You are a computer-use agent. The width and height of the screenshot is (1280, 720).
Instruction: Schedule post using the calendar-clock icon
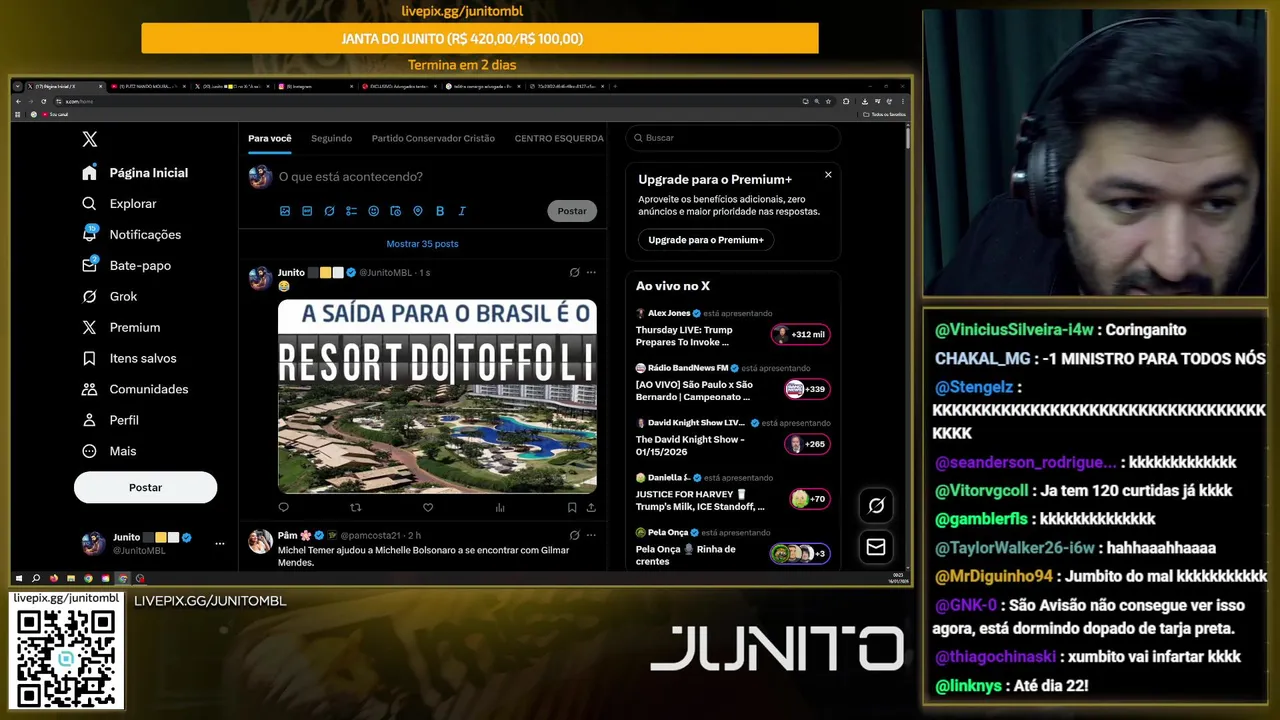pyautogui.click(x=396, y=211)
